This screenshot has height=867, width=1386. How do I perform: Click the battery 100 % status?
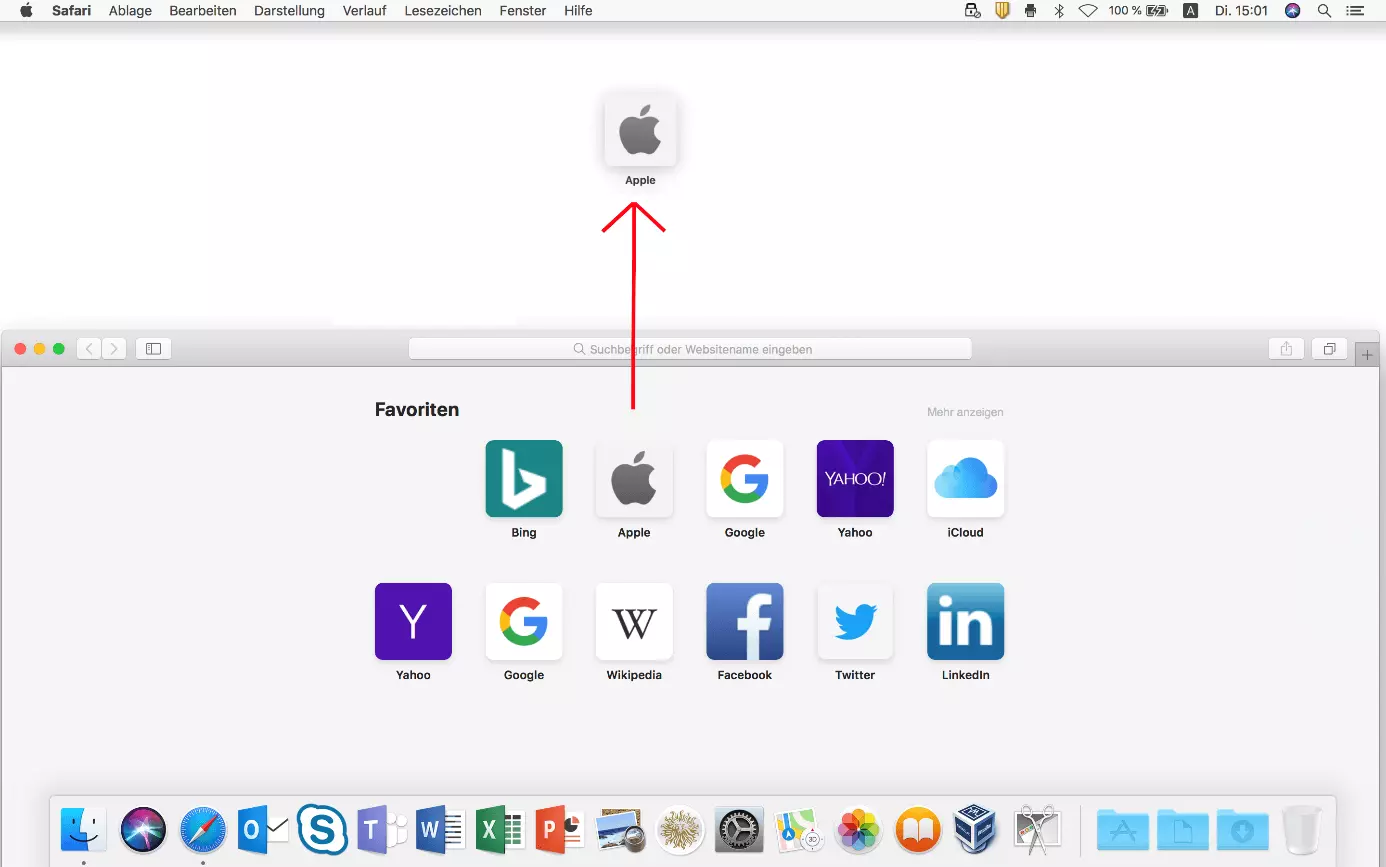point(1138,11)
